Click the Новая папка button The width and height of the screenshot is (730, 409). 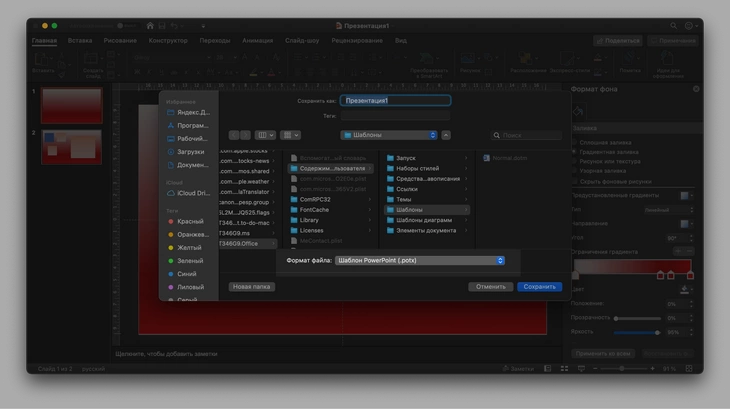tap(251, 287)
